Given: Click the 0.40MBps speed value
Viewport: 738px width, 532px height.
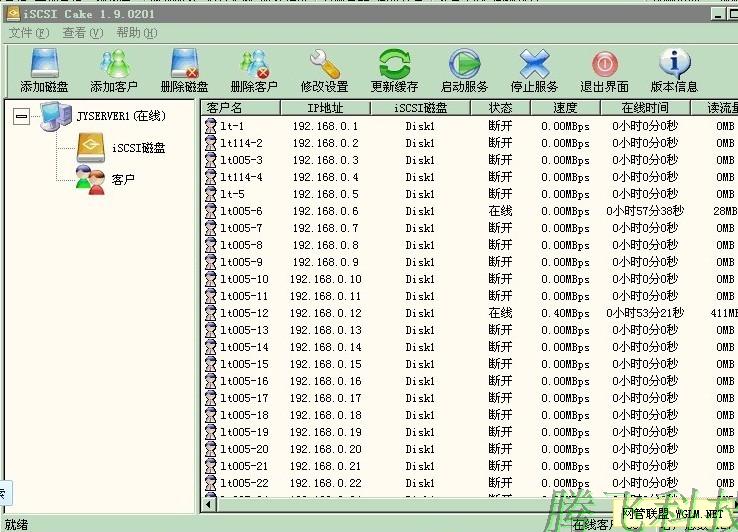Looking at the screenshot, I should click(x=565, y=313).
